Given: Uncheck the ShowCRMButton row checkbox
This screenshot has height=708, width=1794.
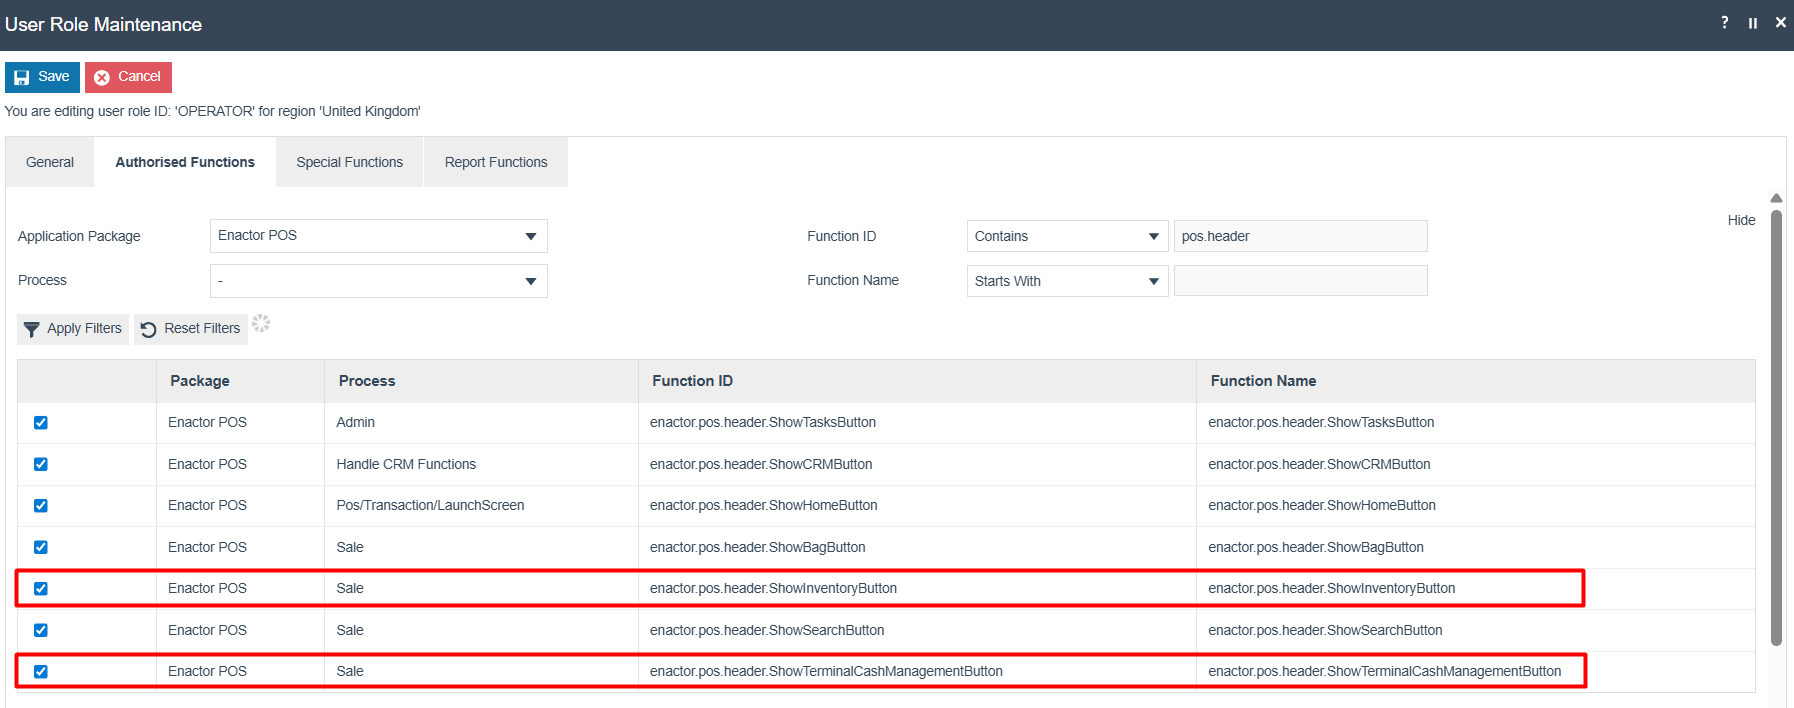Looking at the screenshot, I should click(41, 464).
